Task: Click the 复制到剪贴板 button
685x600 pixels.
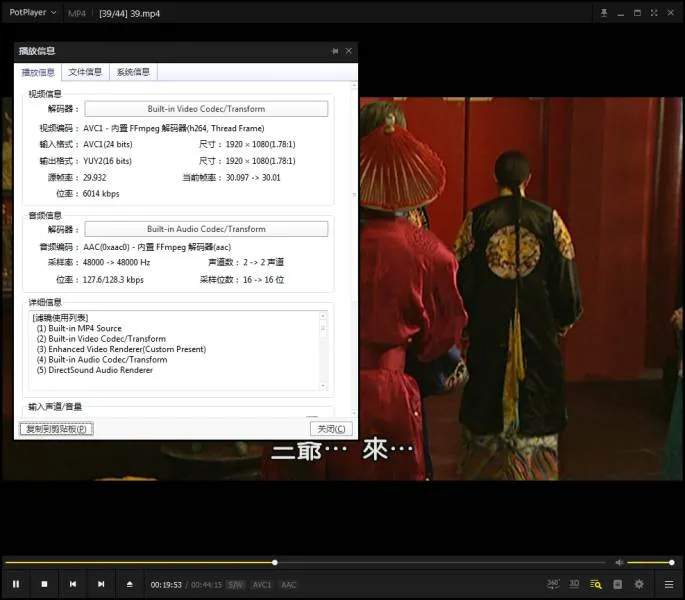Action: (x=56, y=429)
